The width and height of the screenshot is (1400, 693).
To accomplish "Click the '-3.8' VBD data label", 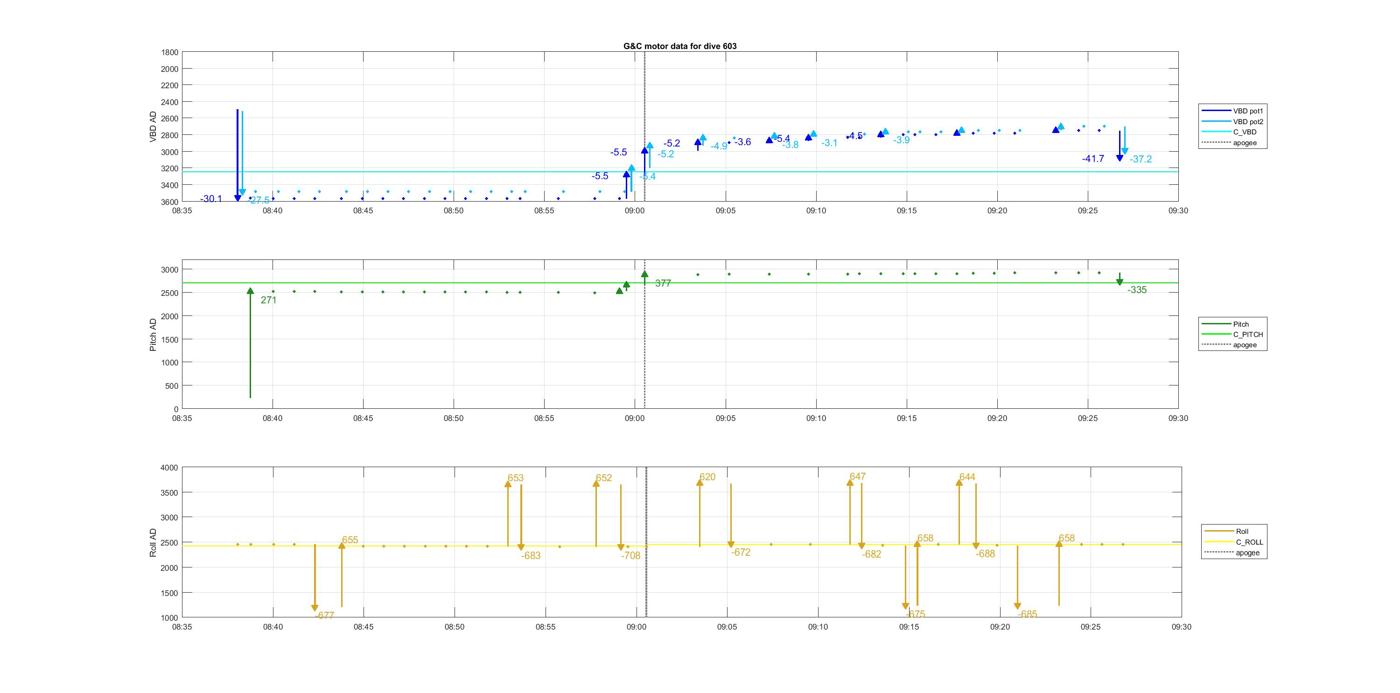I will (x=790, y=145).
